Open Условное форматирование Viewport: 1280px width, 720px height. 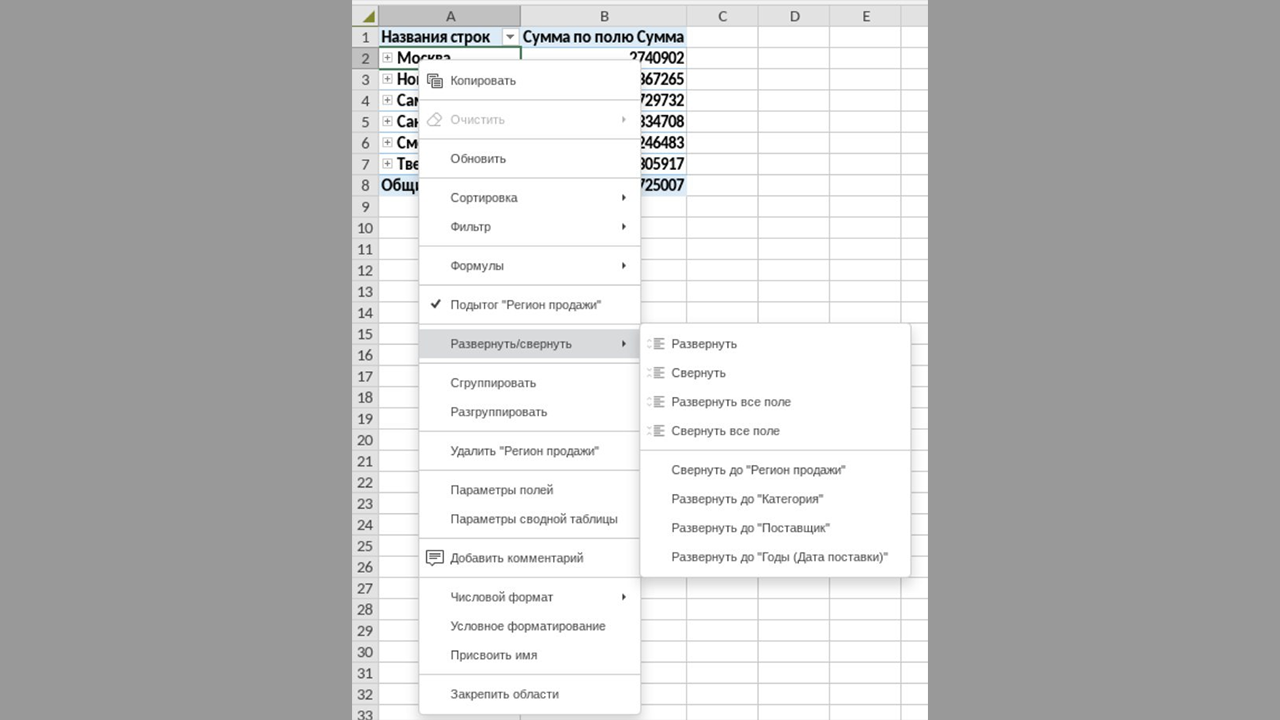tap(529, 626)
